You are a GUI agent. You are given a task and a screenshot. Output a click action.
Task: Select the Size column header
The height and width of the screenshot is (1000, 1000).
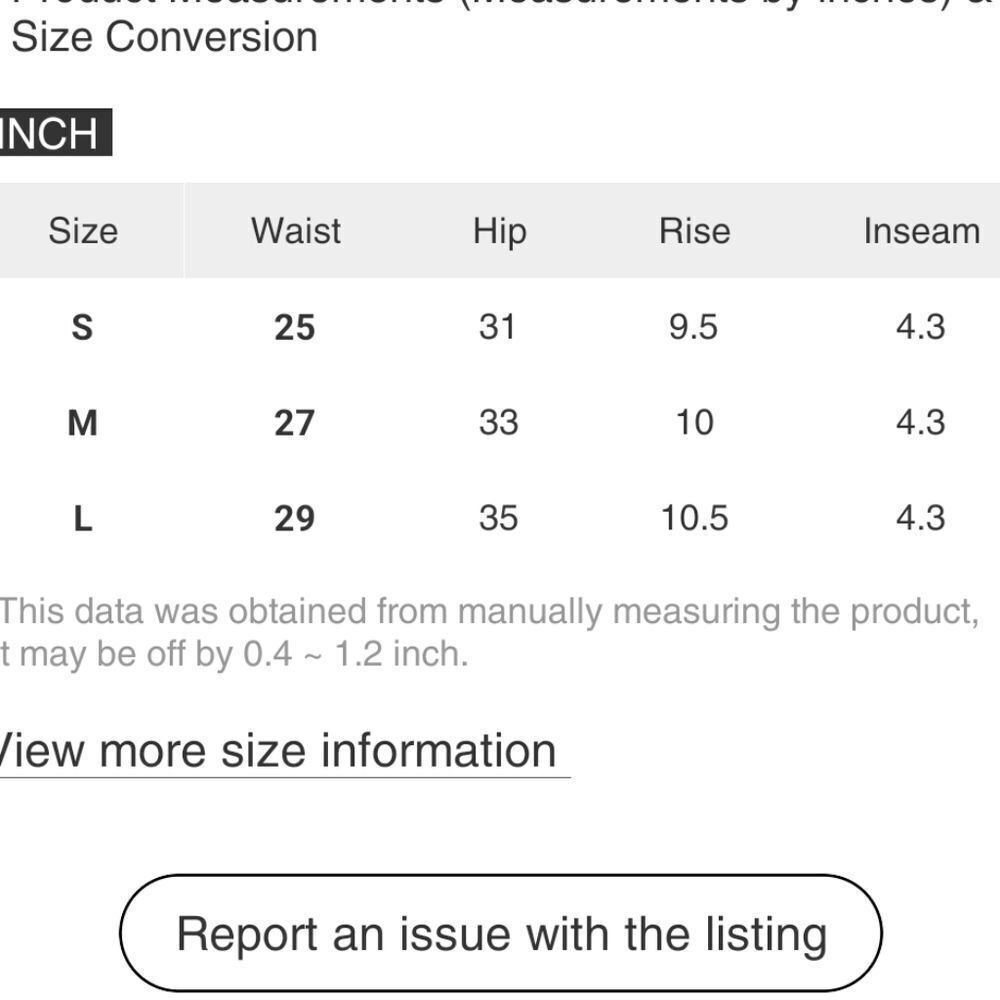click(x=84, y=231)
